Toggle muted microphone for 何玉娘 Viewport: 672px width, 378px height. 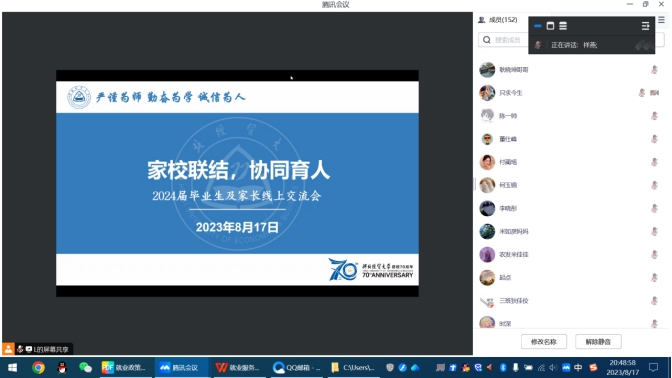[x=654, y=185]
